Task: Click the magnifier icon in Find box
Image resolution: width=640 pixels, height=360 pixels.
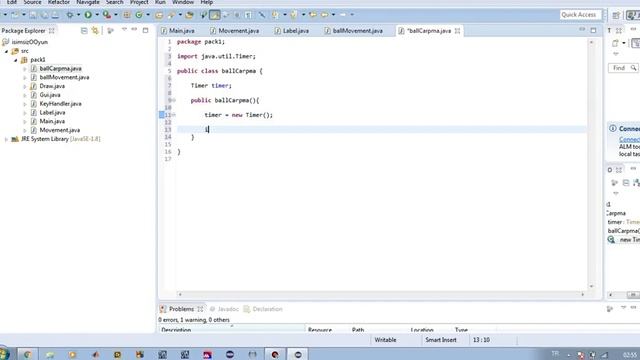Action: (x=633, y=68)
